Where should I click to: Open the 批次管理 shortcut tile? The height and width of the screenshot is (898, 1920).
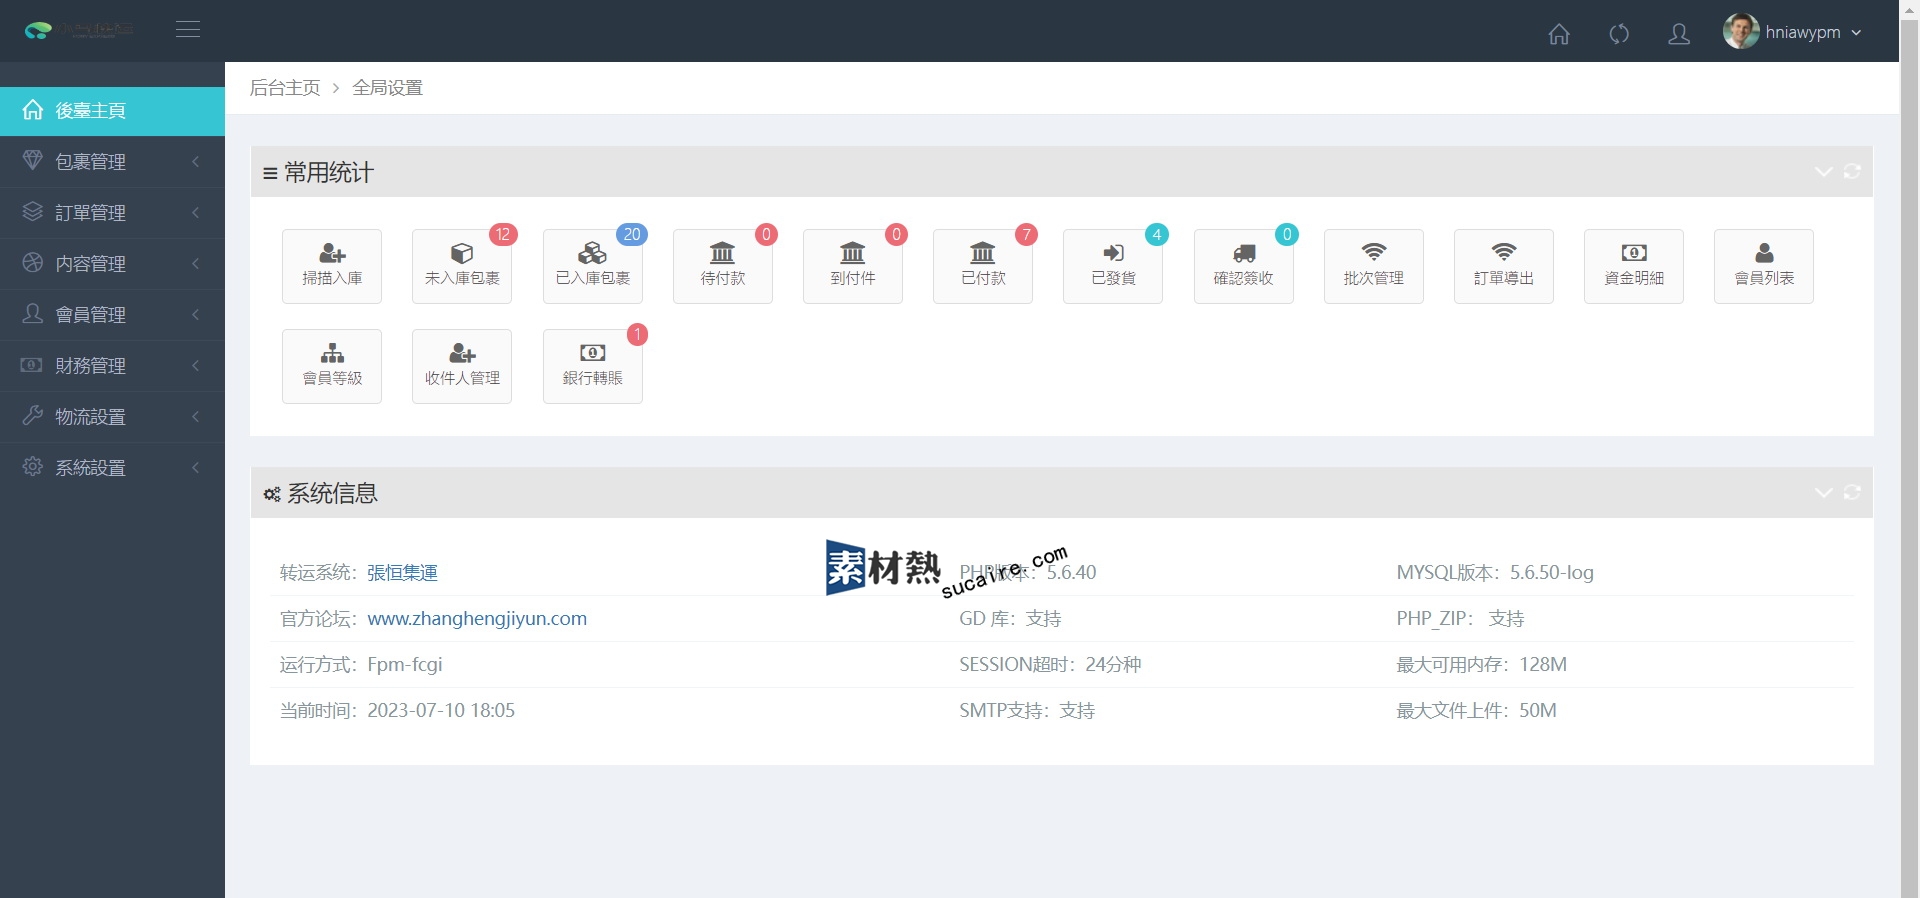(x=1374, y=266)
